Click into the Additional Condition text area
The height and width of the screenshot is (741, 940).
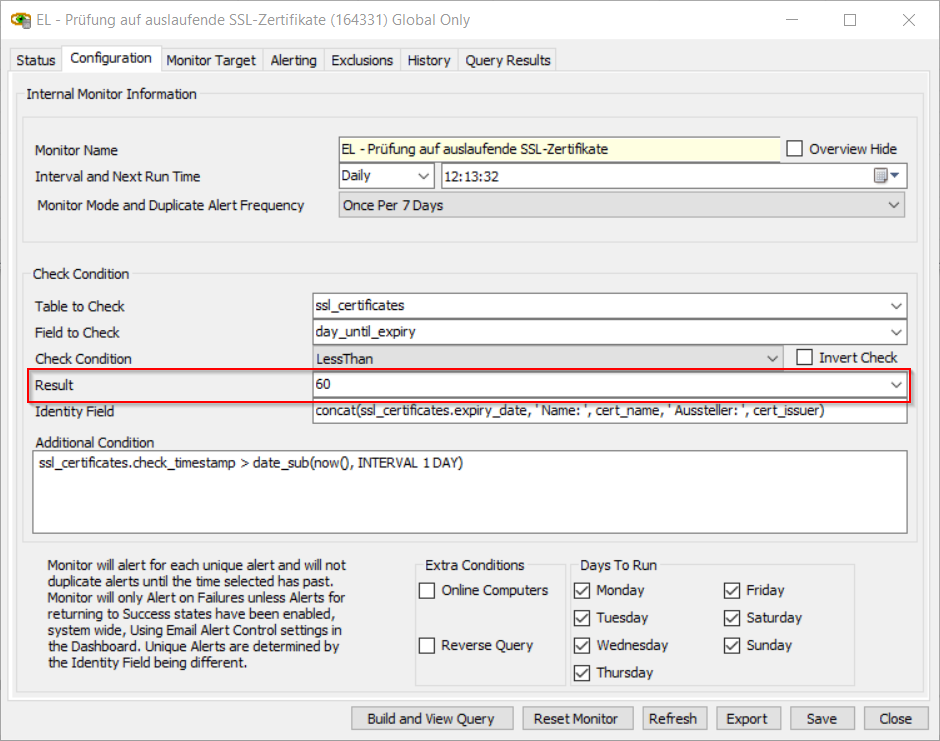[x=470, y=491]
